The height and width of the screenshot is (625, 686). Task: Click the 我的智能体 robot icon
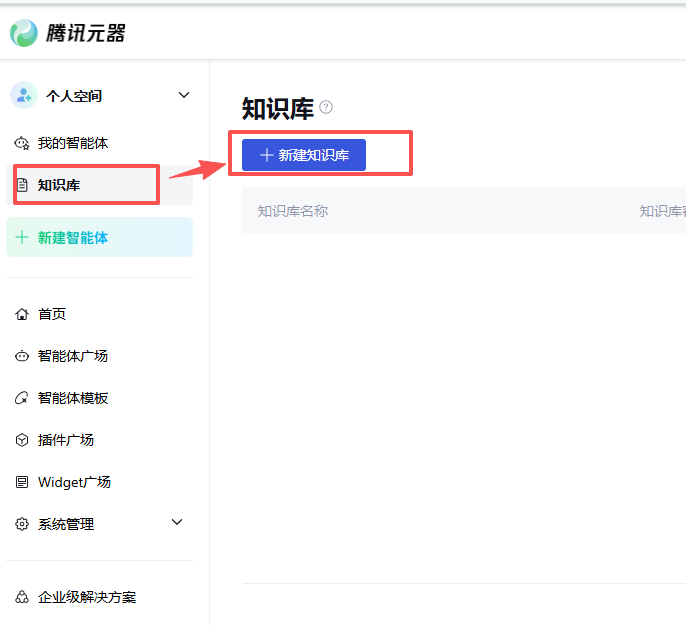[x=21, y=143]
